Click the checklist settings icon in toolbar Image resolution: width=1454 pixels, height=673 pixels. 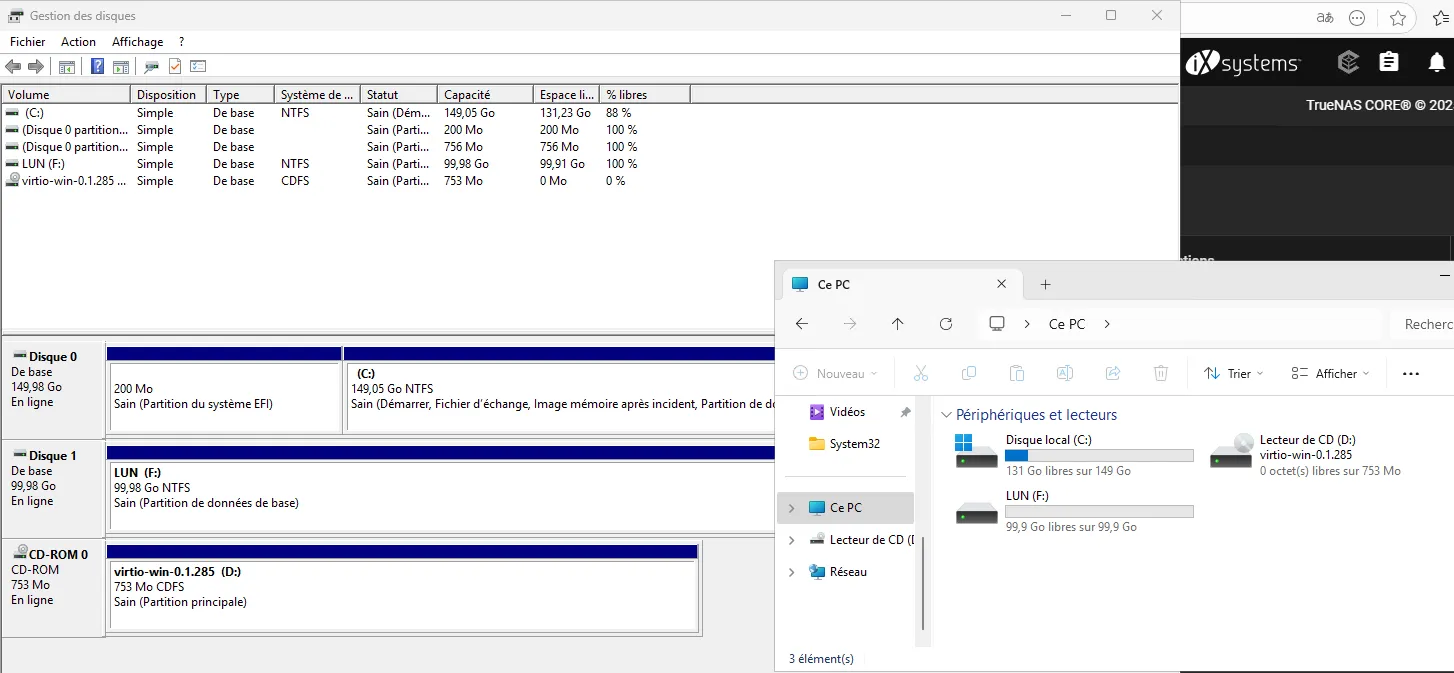click(198, 67)
